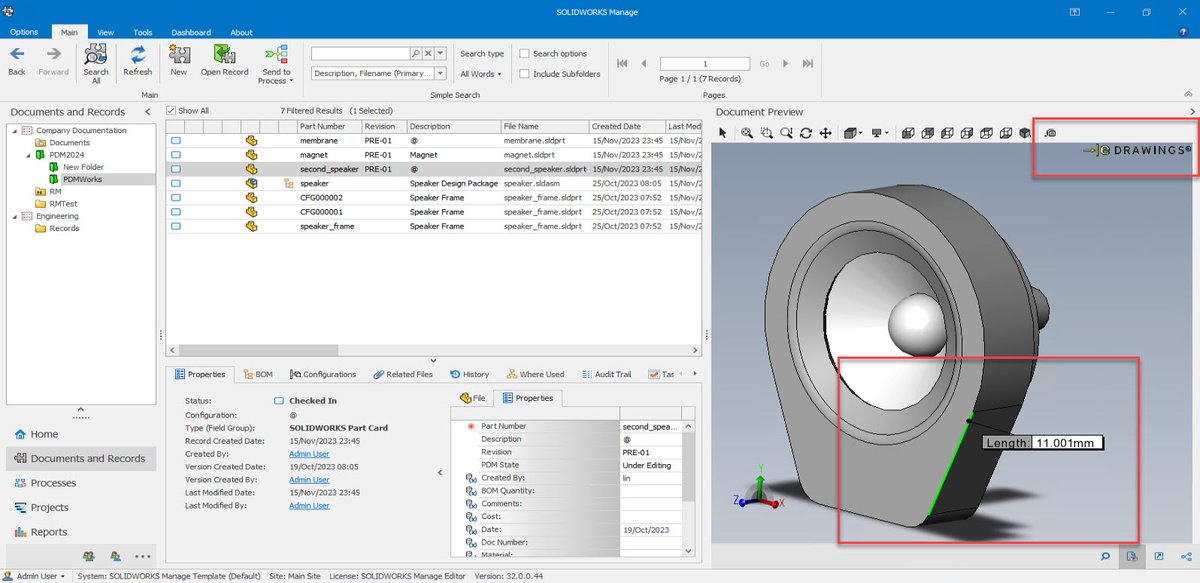Go to the next page arrow
1200x583 pixels.
(786, 63)
